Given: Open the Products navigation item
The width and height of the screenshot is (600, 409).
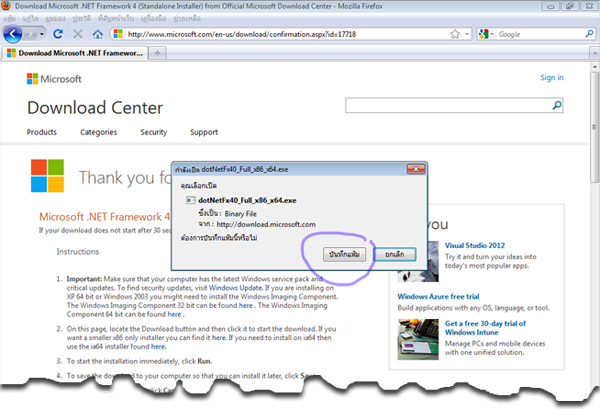Looking at the screenshot, I should pyautogui.click(x=42, y=132).
